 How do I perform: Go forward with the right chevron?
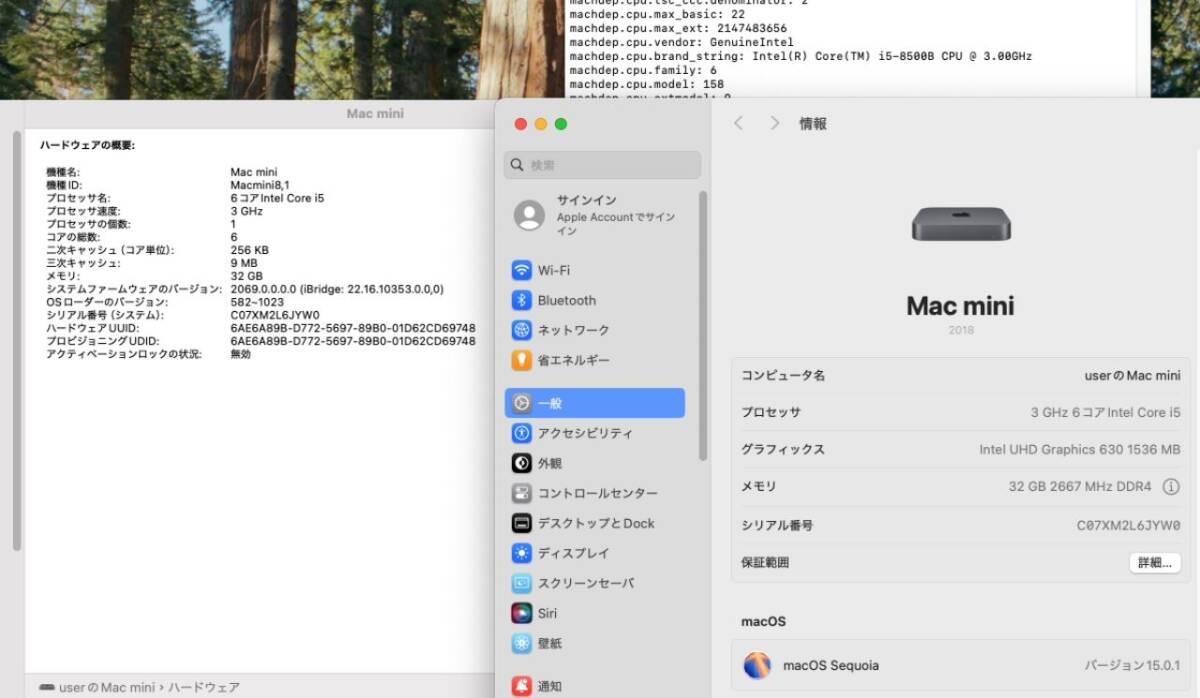pos(774,123)
